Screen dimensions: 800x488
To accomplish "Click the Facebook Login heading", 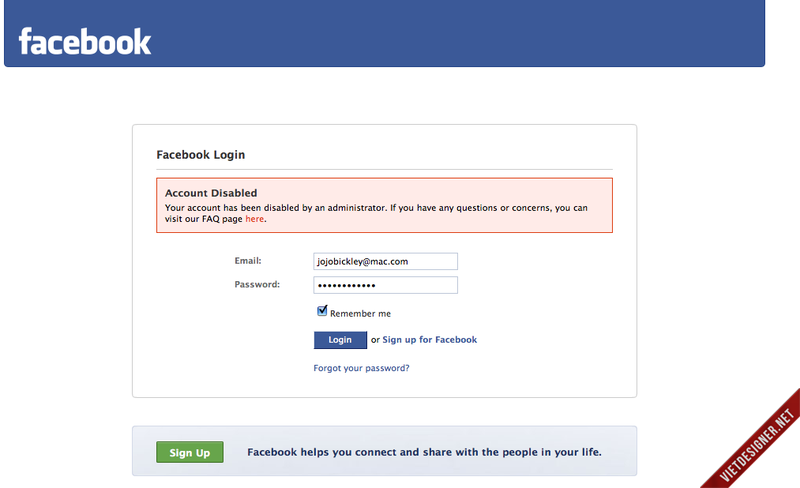I will tap(201, 155).
